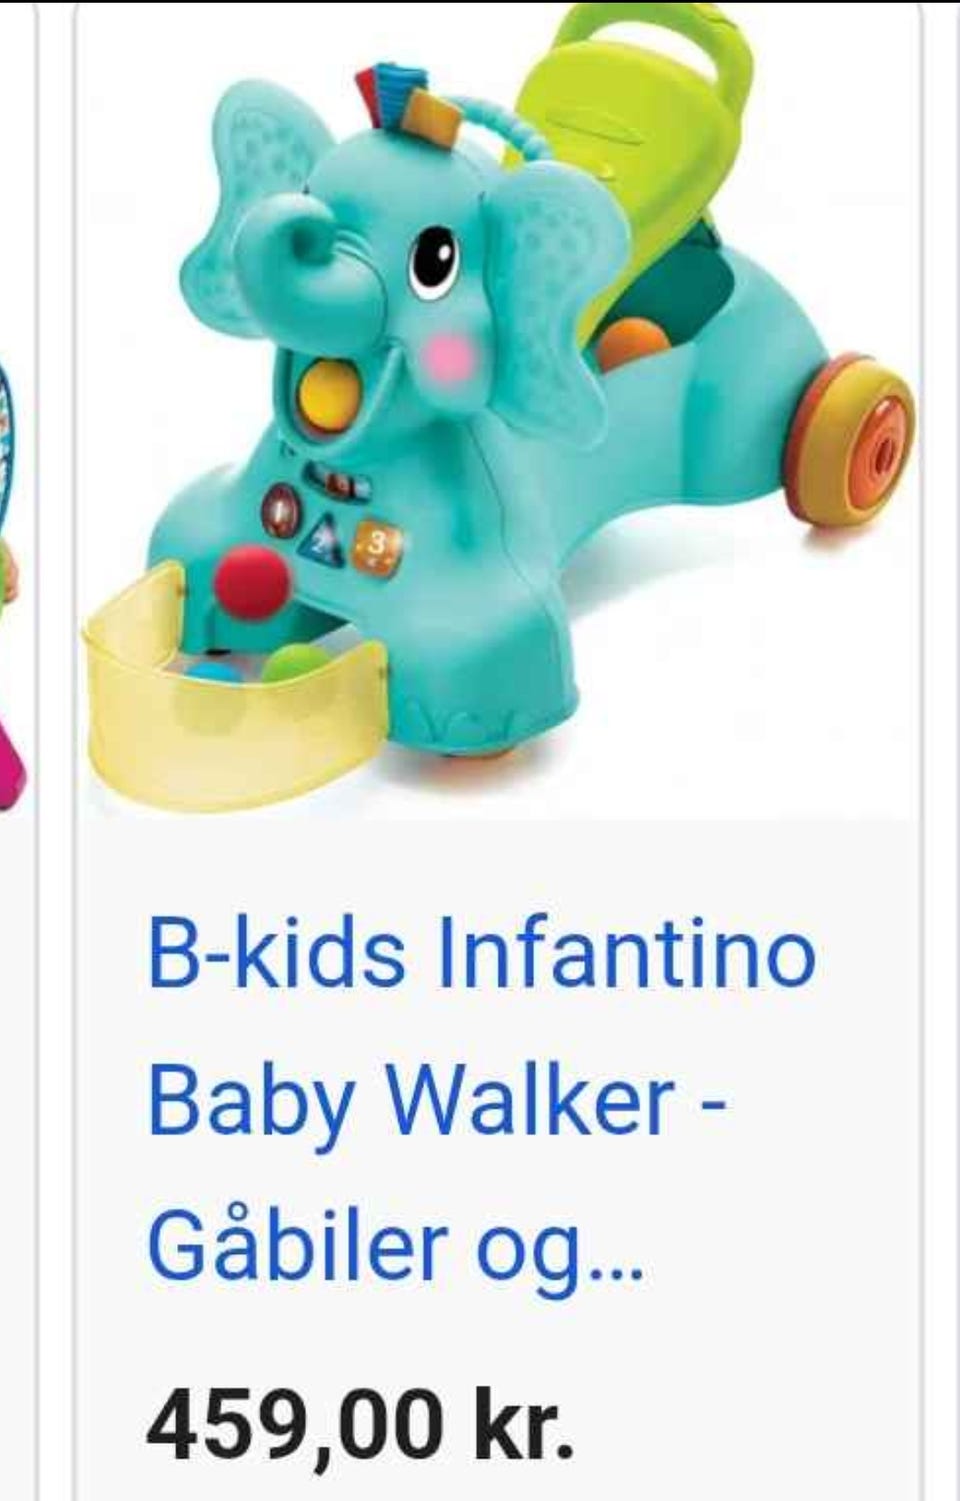Click the green ball inside the yellow tray
960x1501 pixels.
300,664
